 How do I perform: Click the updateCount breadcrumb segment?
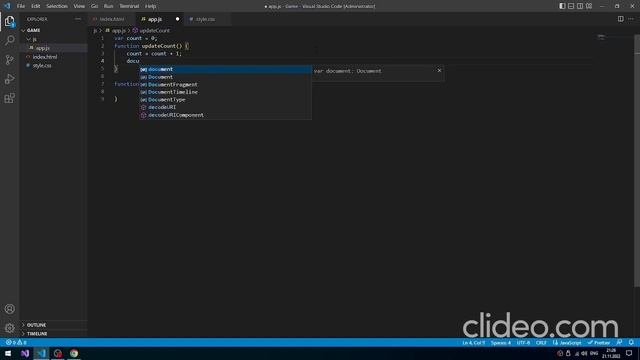151,31
